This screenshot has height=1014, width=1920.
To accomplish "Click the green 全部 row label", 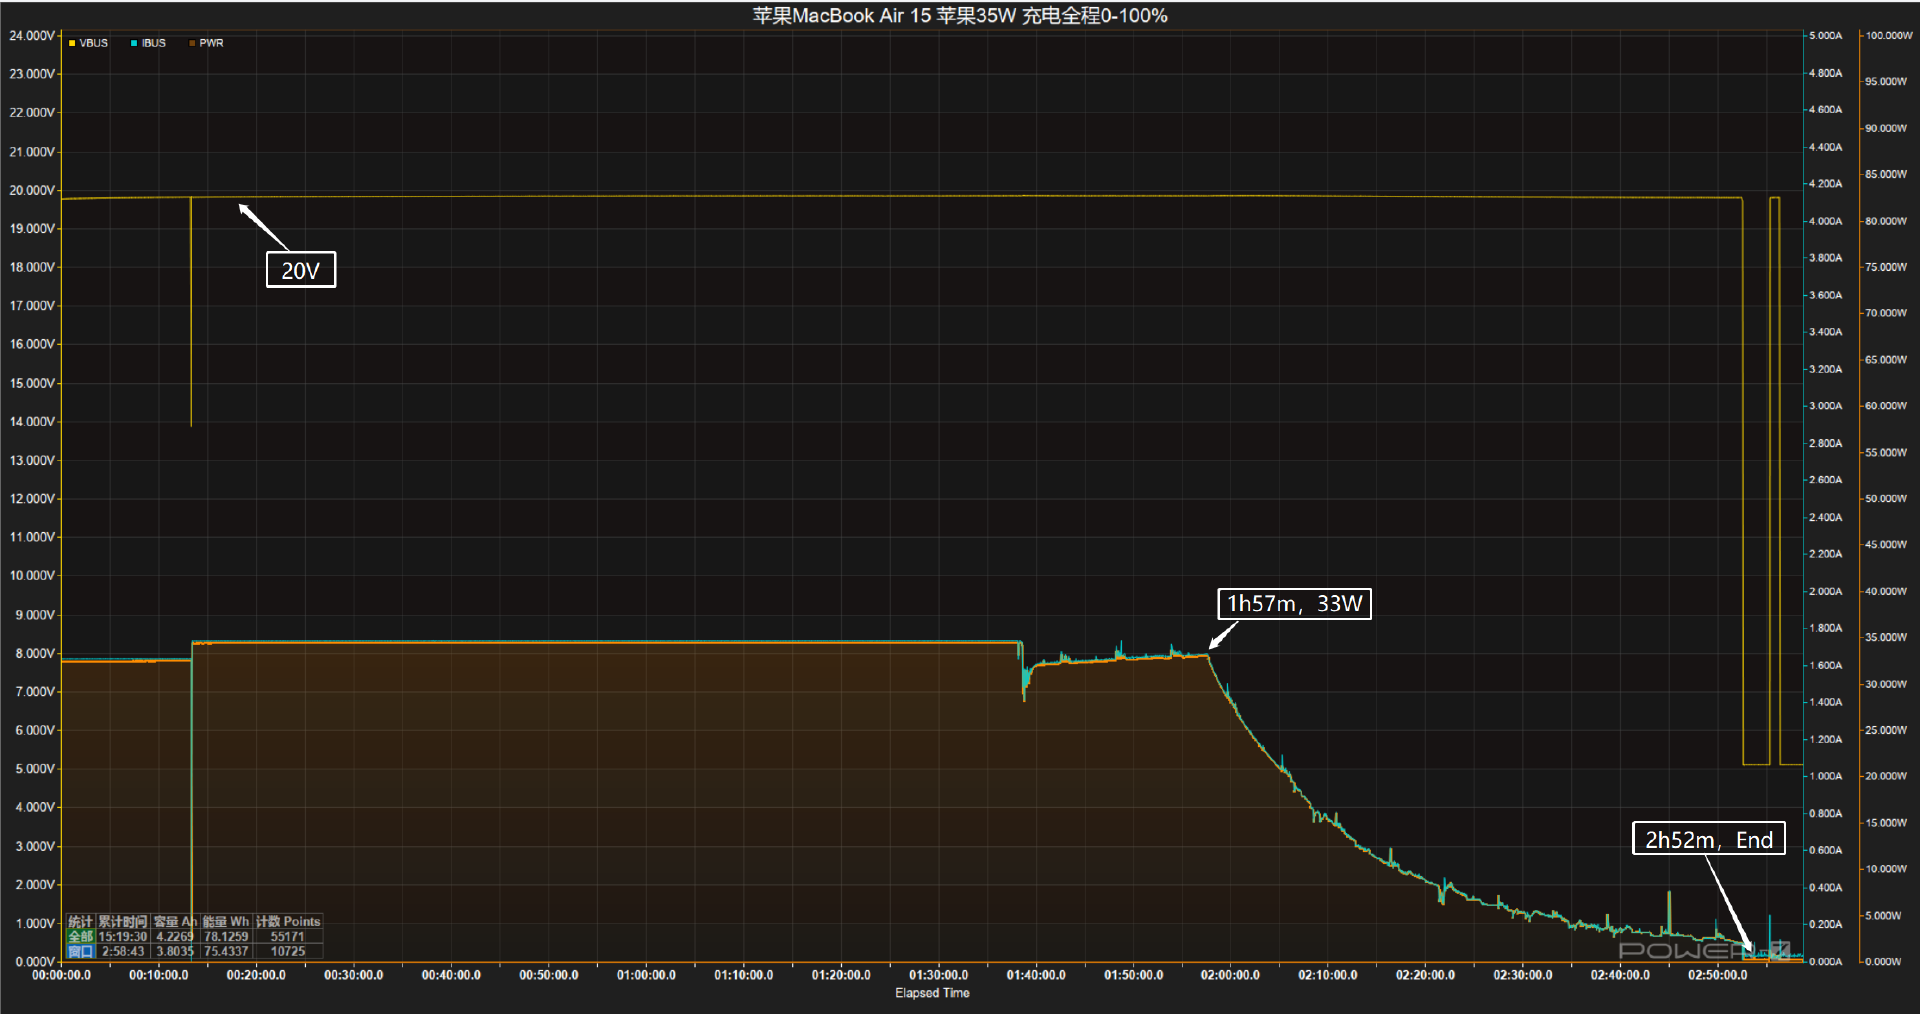I will click(x=80, y=937).
